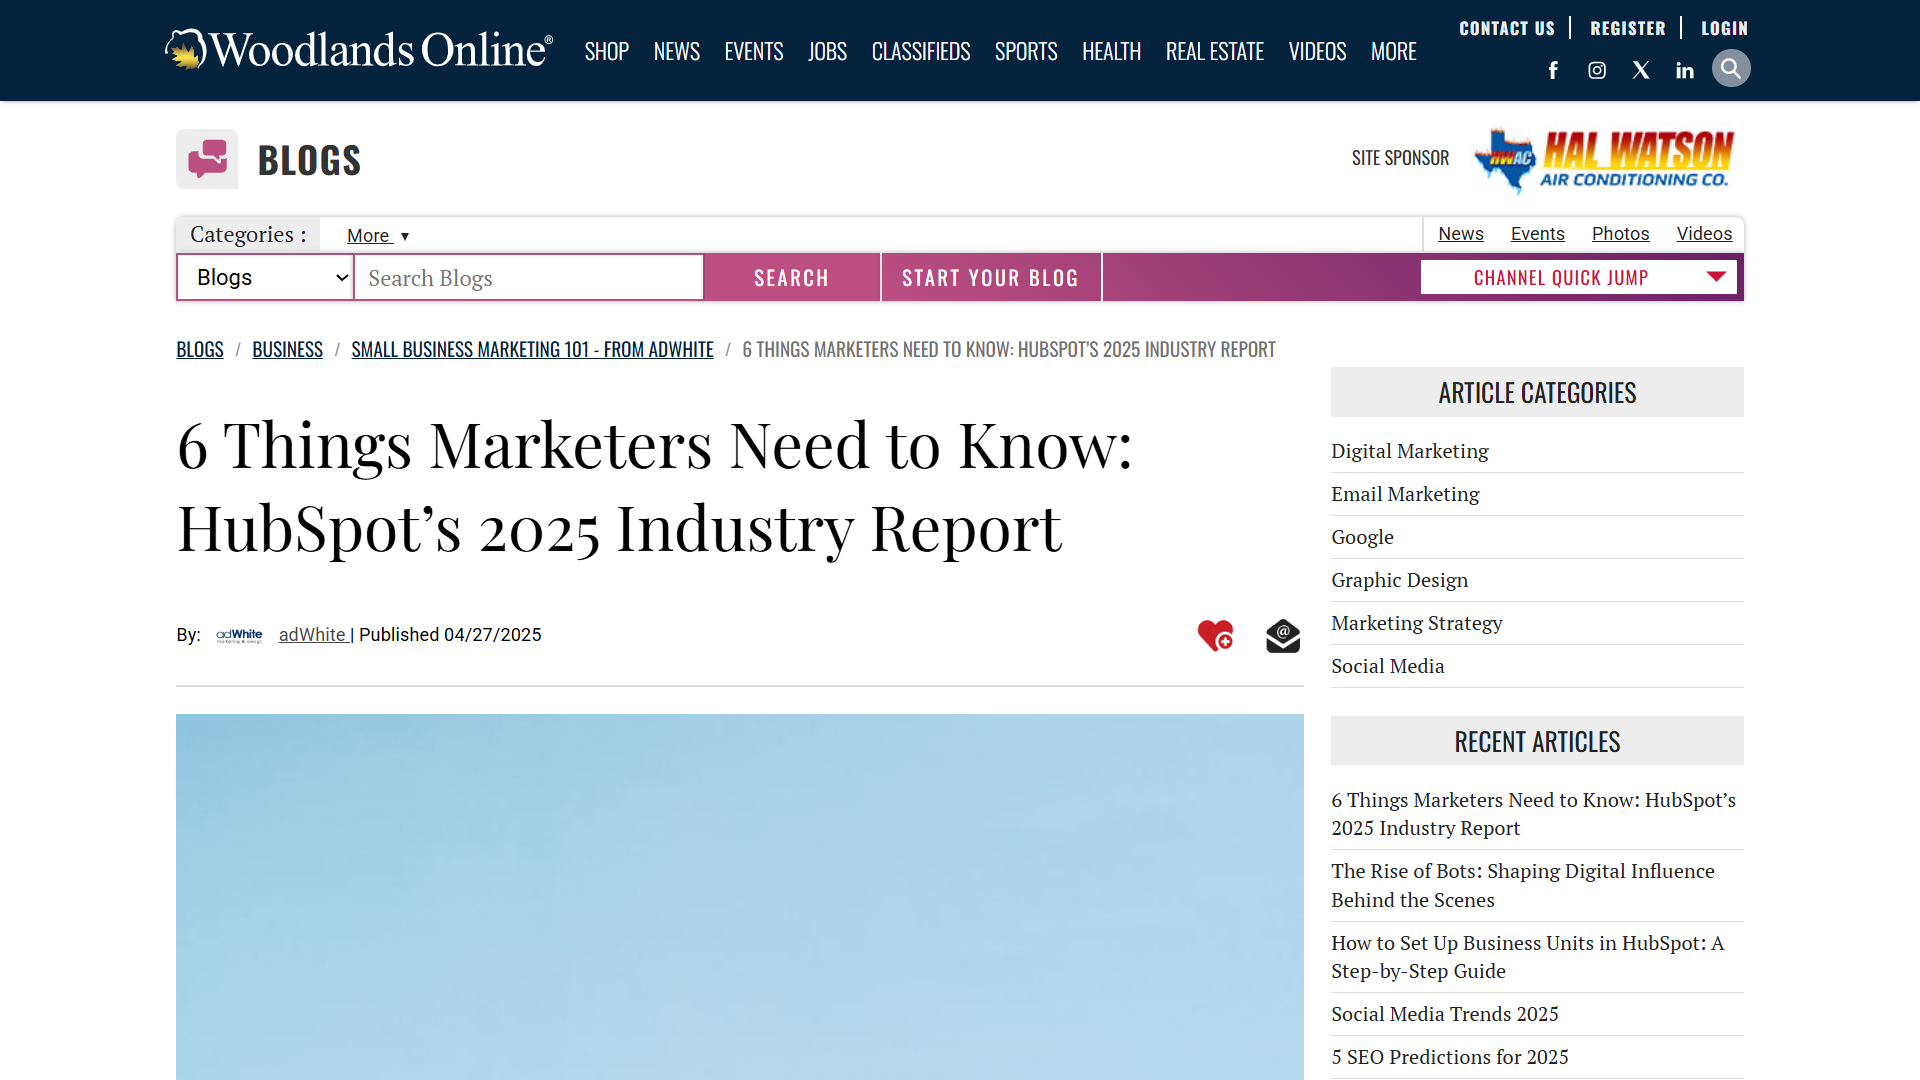The image size is (1920, 1080).
Task: Open the Google article category
Action: point(1362,537)
